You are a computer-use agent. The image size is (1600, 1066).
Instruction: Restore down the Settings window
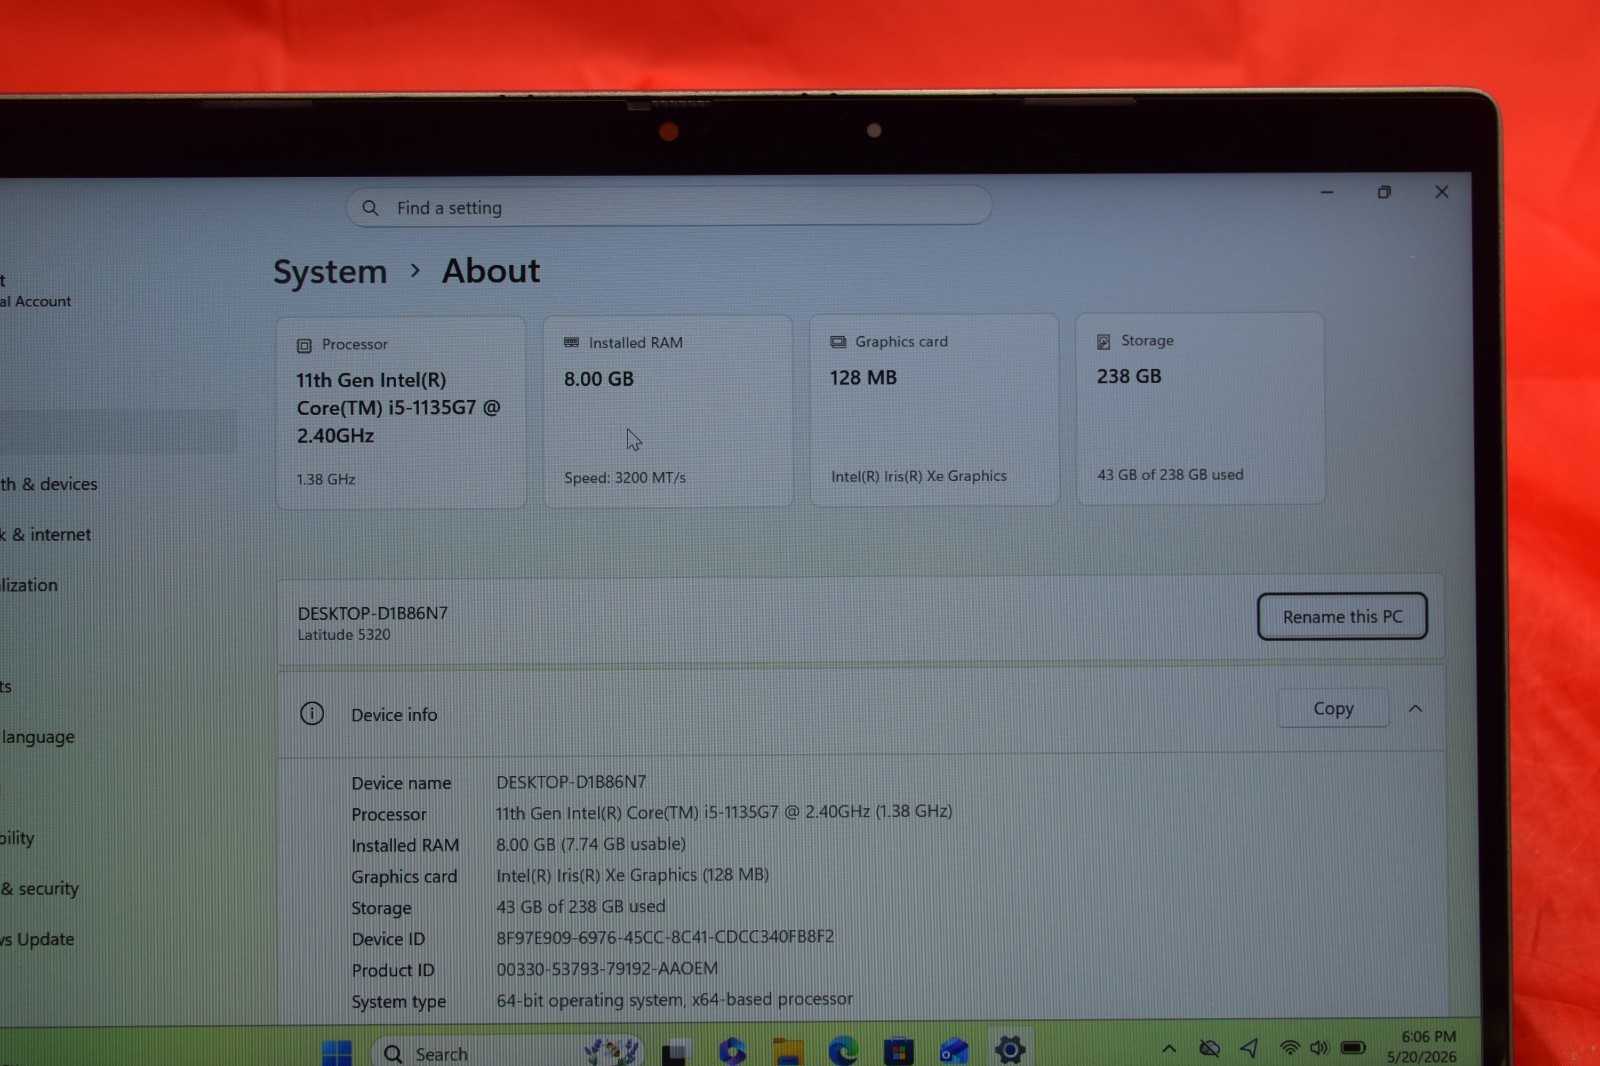tap(1384, 192)
